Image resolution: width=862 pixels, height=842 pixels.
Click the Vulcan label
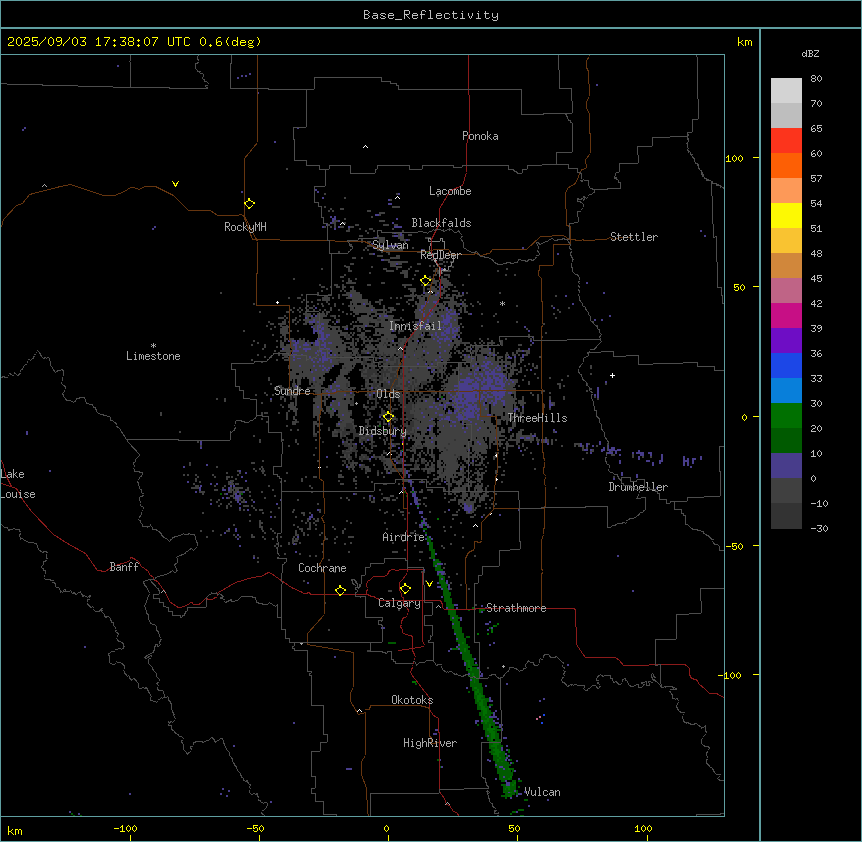point(543,792)
